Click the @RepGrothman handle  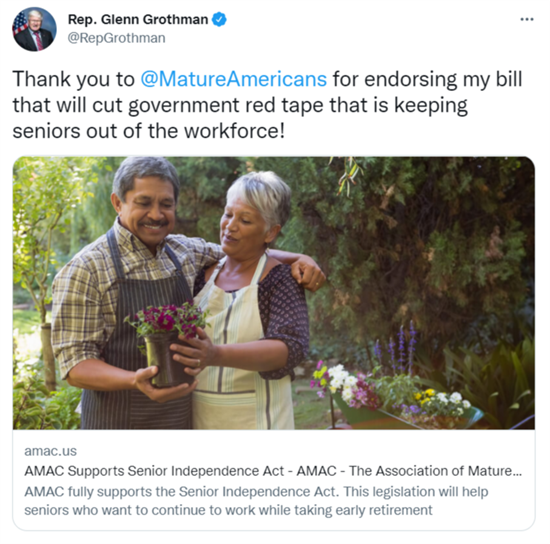pyautogui.click(x=116, y=38)
